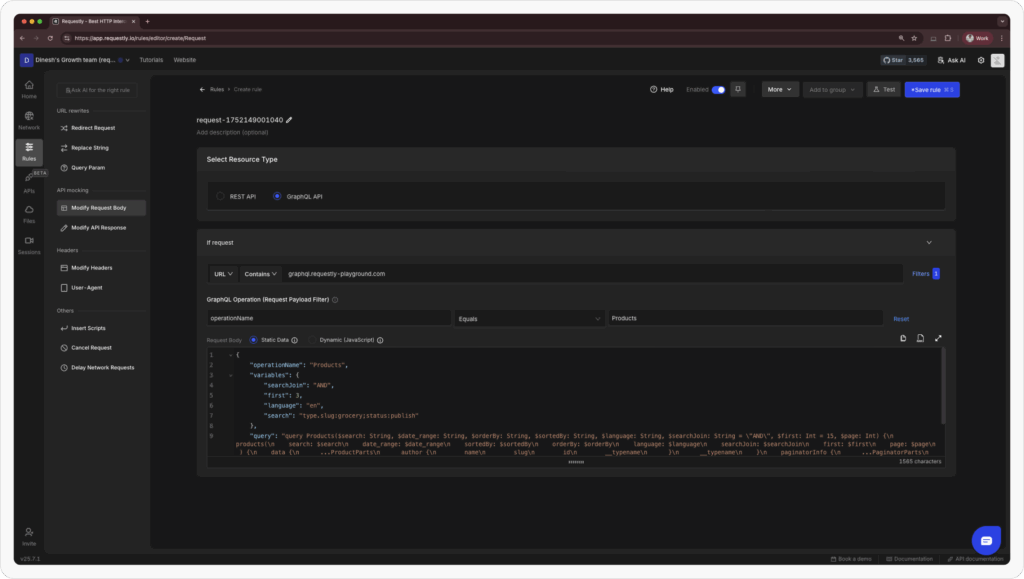The width and height of the screenshot is (1024, 579).
Task: Select Replace String rule type
Action: tap(101, 148)
